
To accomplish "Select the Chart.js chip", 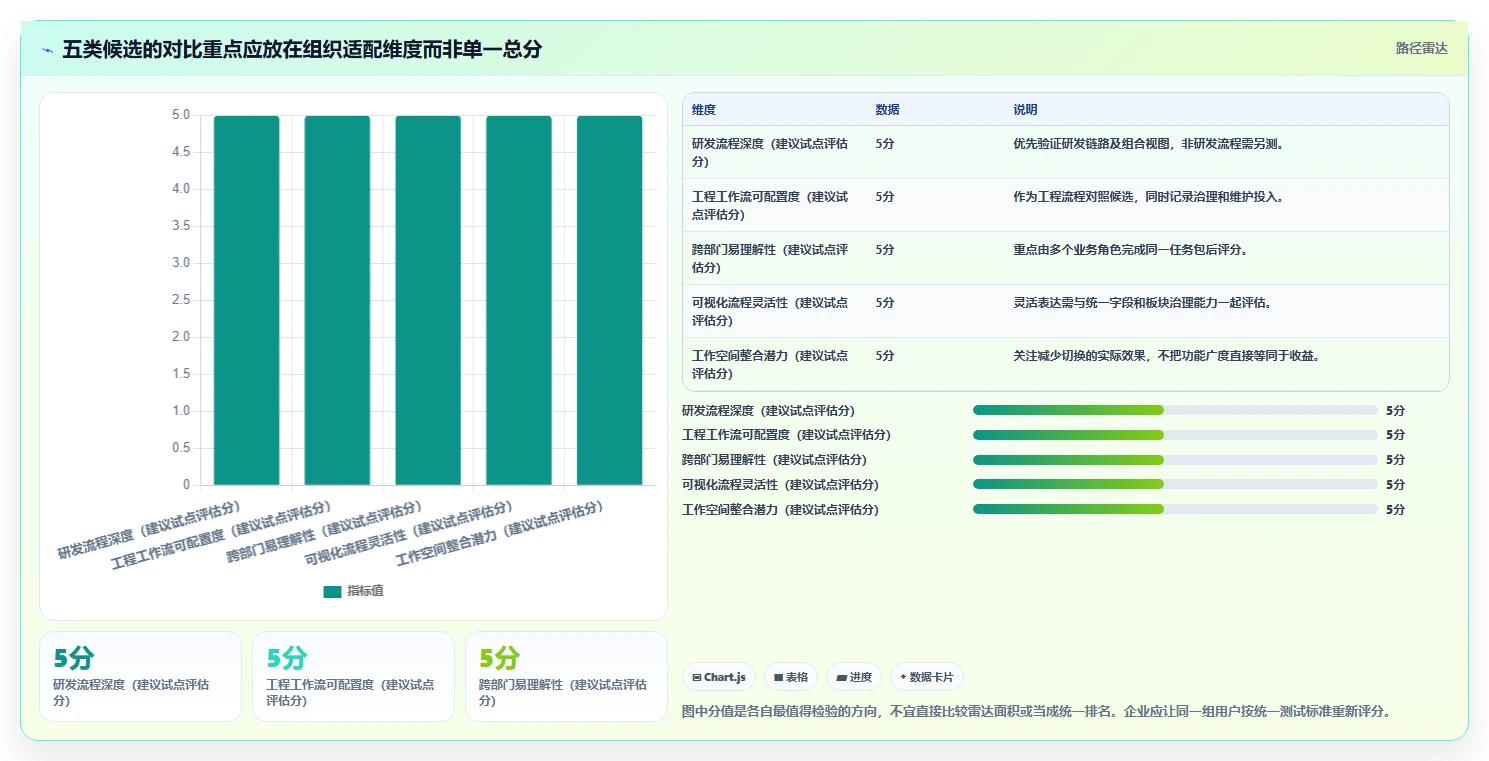I will pyautogui.click(x=719, y=677).
